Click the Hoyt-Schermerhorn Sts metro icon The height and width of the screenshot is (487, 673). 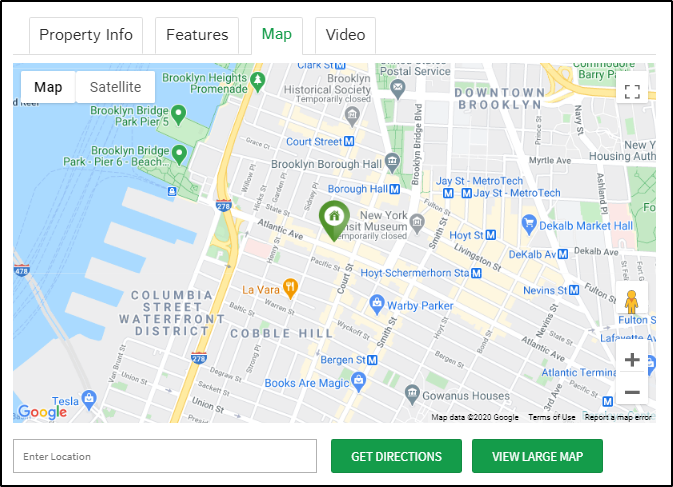(x=476, y=273)
